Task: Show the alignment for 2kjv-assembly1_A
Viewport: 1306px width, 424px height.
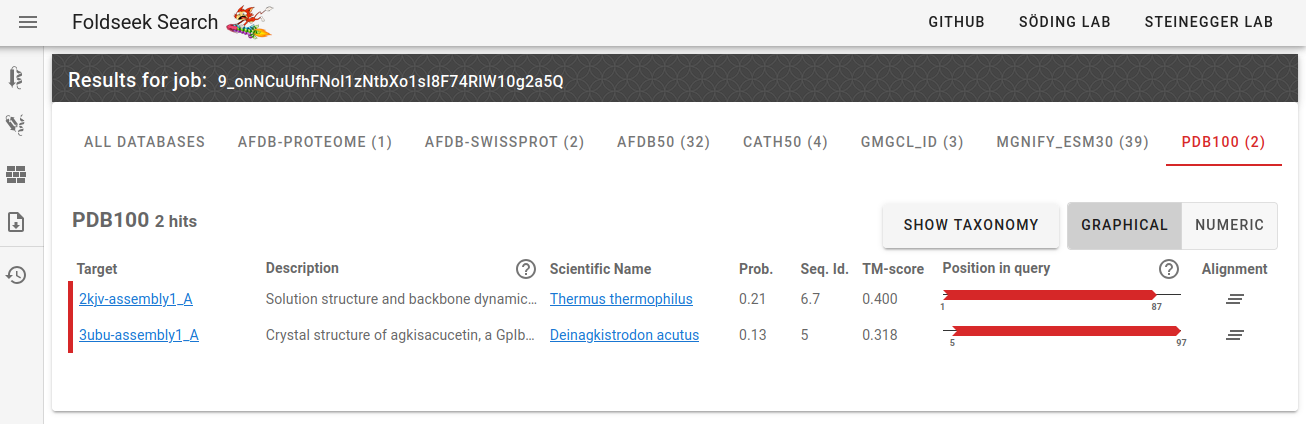Action: 1235,299
